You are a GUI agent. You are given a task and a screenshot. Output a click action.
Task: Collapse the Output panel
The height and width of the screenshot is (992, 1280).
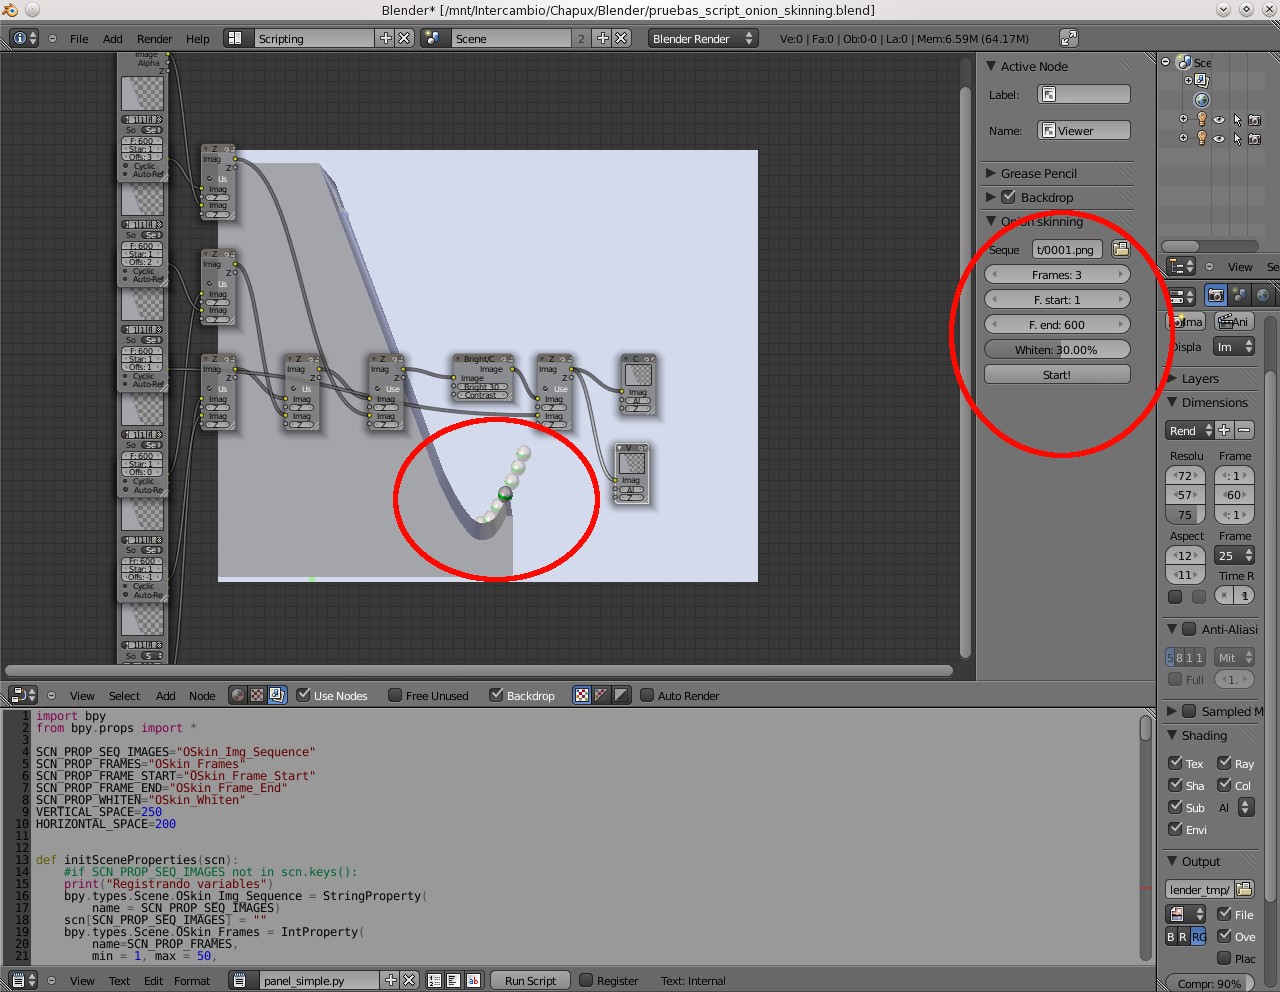[1172, 861]
